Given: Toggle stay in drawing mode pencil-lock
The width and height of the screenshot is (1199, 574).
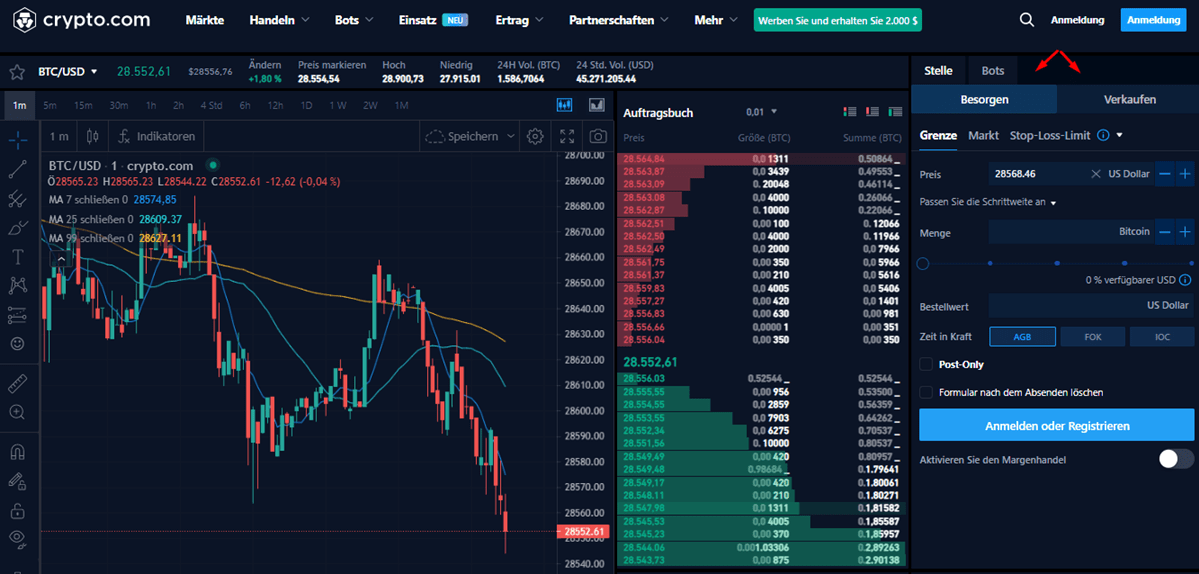Looking at the screenshot, I should point(18,481).
